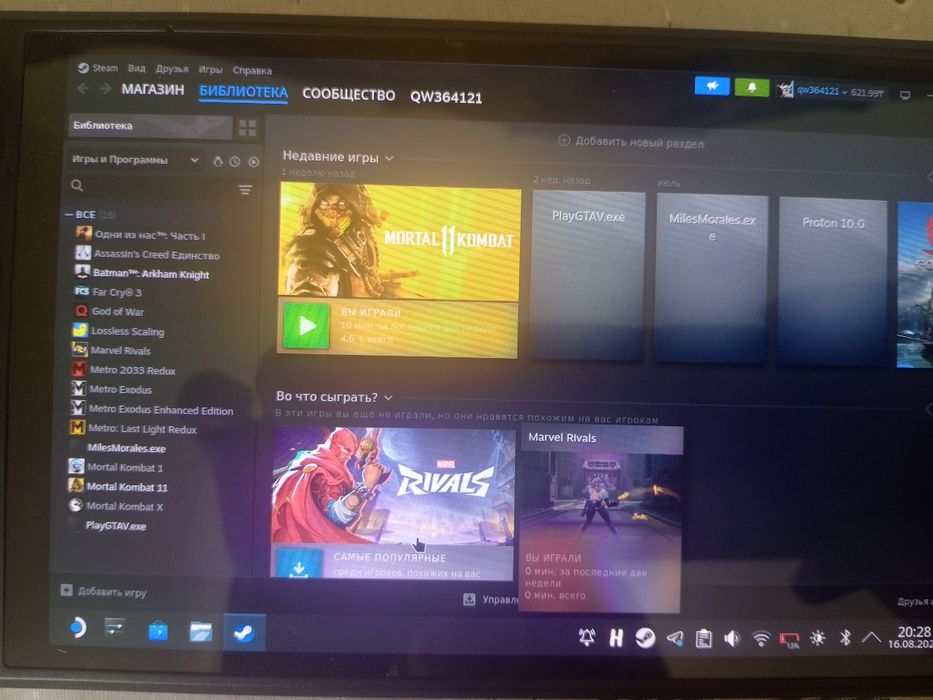933x700 pixels.
Task: Click Добавить игру button
Action: (104, 591)
